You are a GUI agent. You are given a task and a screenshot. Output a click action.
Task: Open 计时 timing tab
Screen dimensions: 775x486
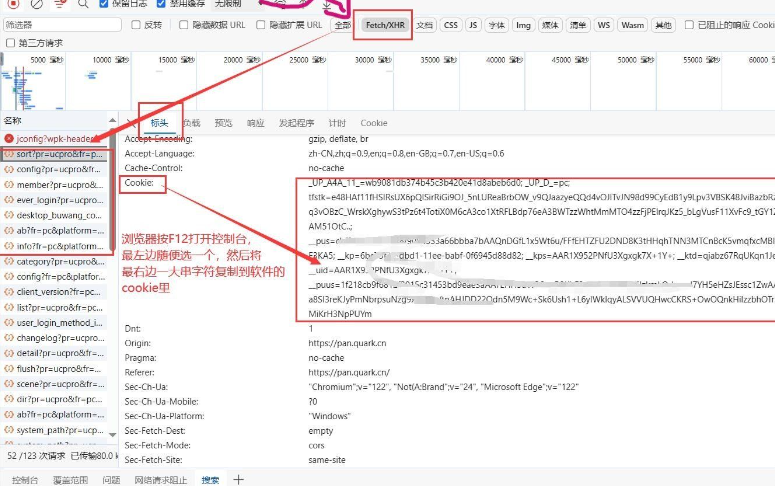click(x=337, y=123)
